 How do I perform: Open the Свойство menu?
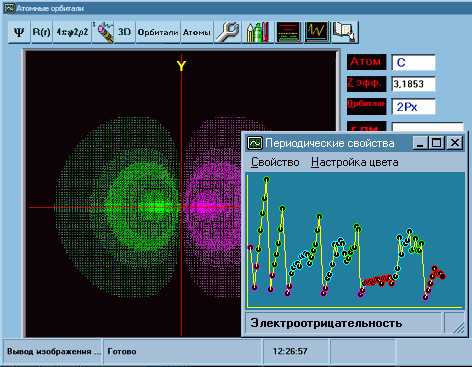coord(275,162)
